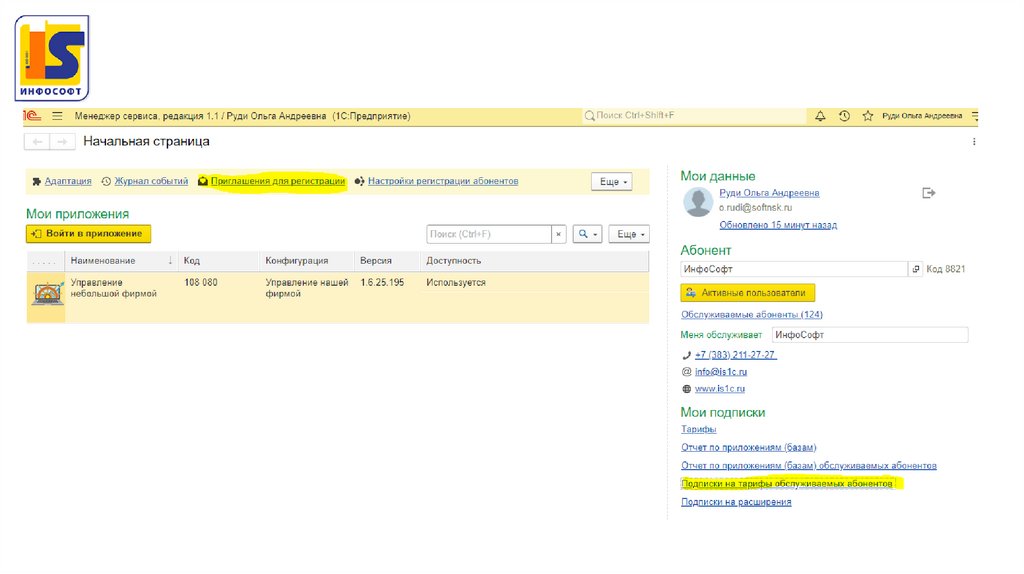The height and width of the screenshot is (574, 1024).
Task: Open the Приглашения для регистрации link
Action: 277,181
